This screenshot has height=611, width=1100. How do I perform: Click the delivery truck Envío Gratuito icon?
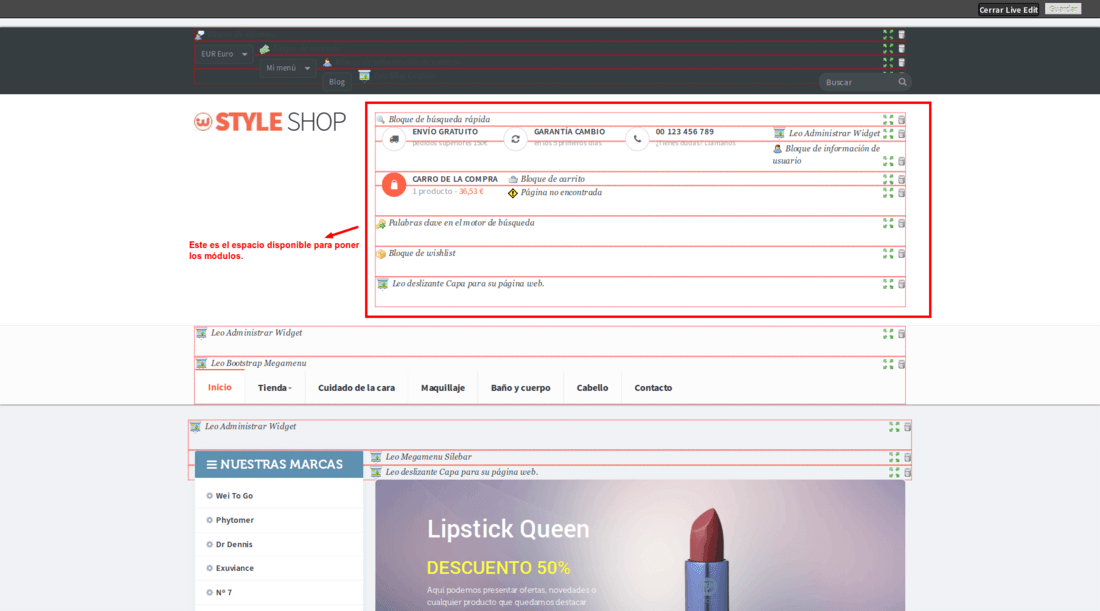tap(394, 139)
